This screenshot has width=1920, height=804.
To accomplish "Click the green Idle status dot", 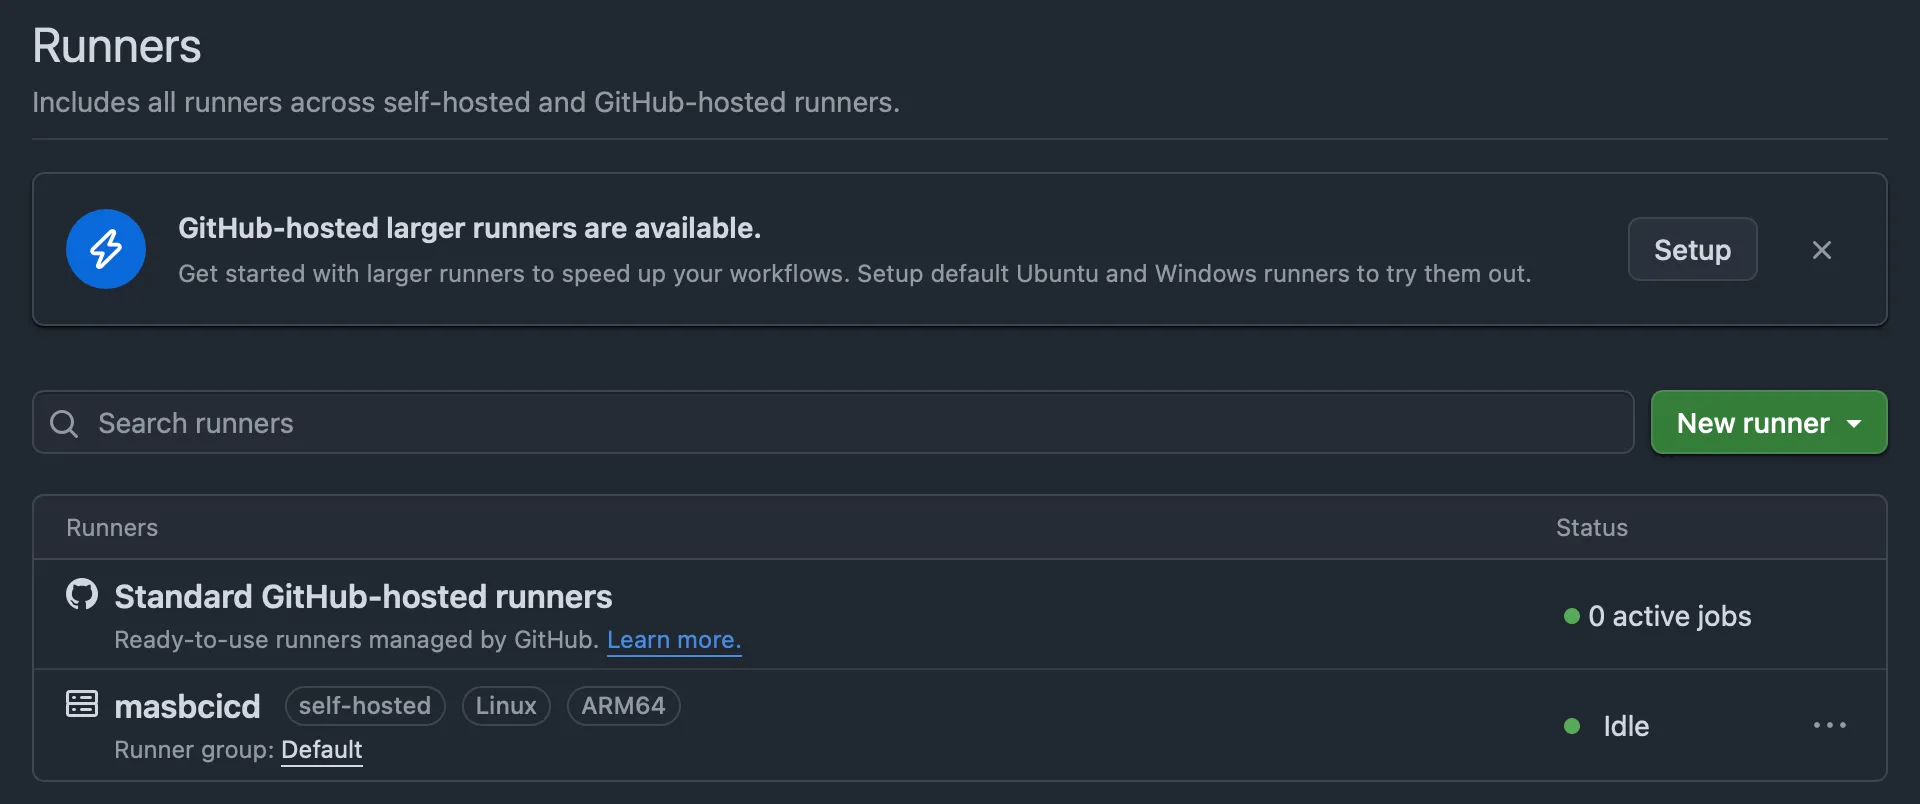I will pos(1572,726).
